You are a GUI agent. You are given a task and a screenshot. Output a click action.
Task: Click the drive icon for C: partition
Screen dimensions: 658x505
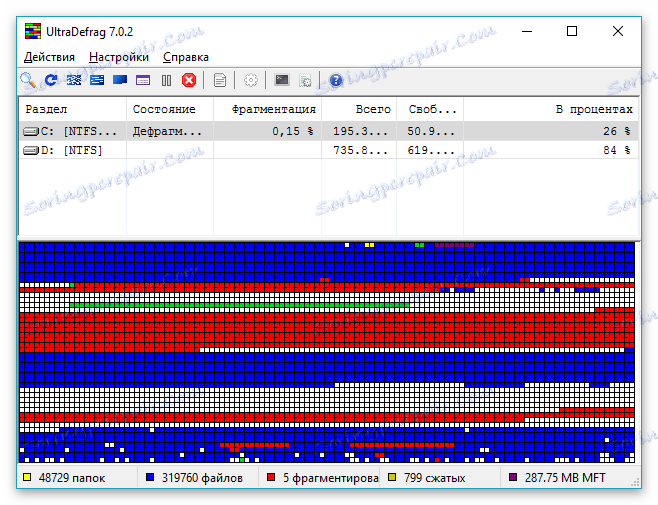pyautogui.click(x=31, y=132)
